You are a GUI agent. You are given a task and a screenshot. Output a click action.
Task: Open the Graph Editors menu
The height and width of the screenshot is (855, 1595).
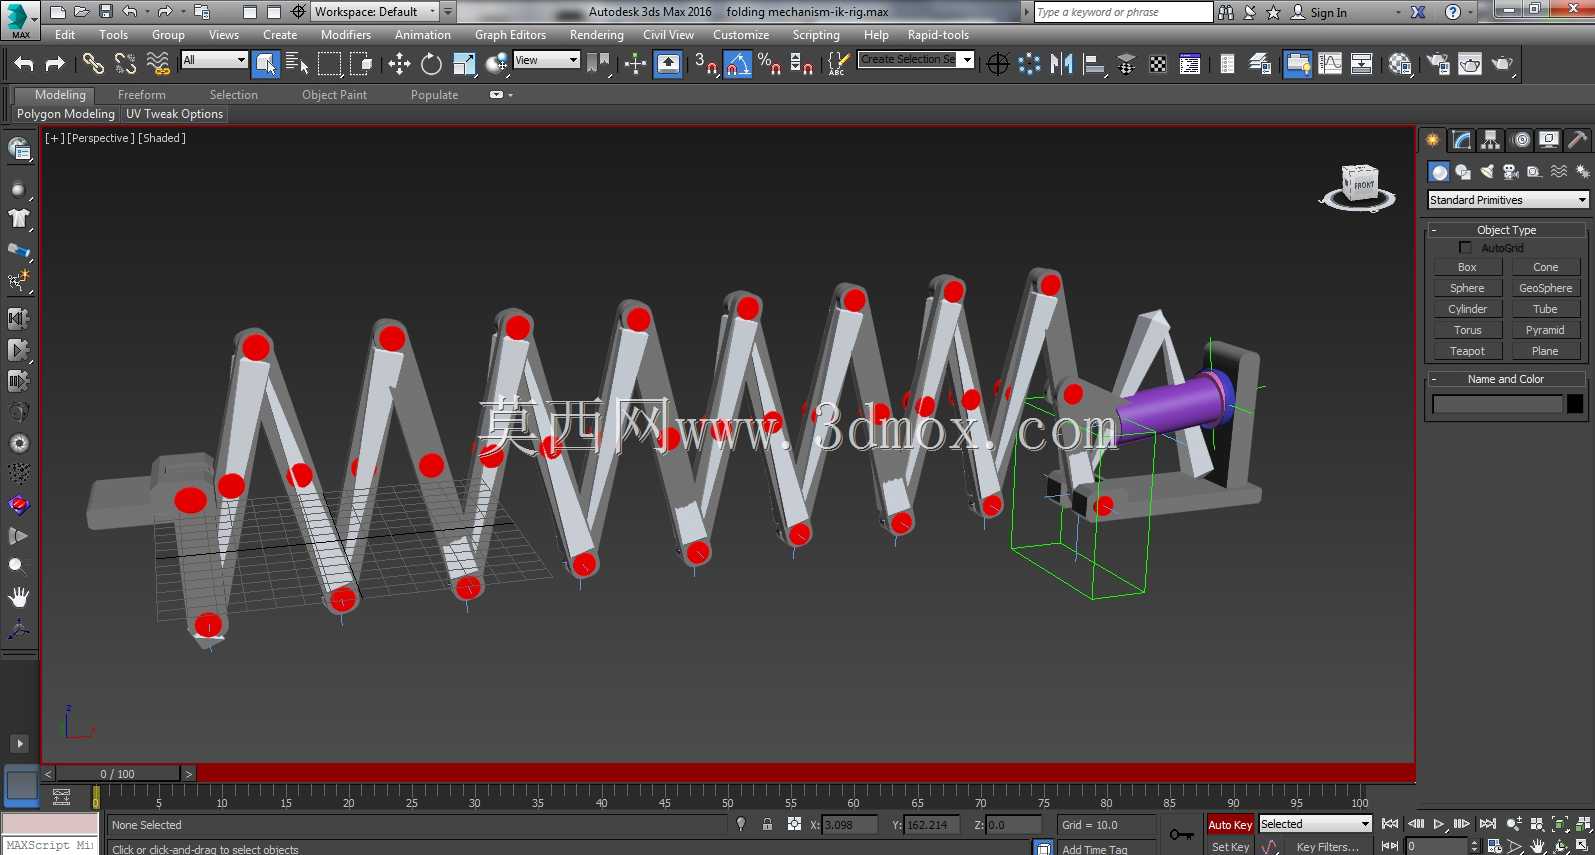tap(510, 35)
